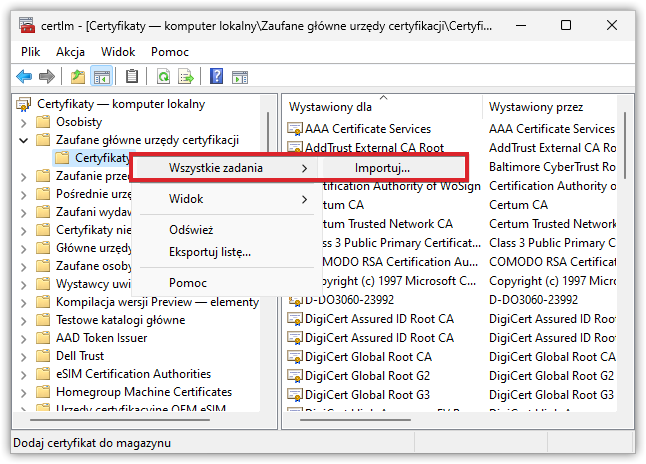
Task: Click the AAA Certificate Services certificate icon
Action: click(x=295, y=129)
